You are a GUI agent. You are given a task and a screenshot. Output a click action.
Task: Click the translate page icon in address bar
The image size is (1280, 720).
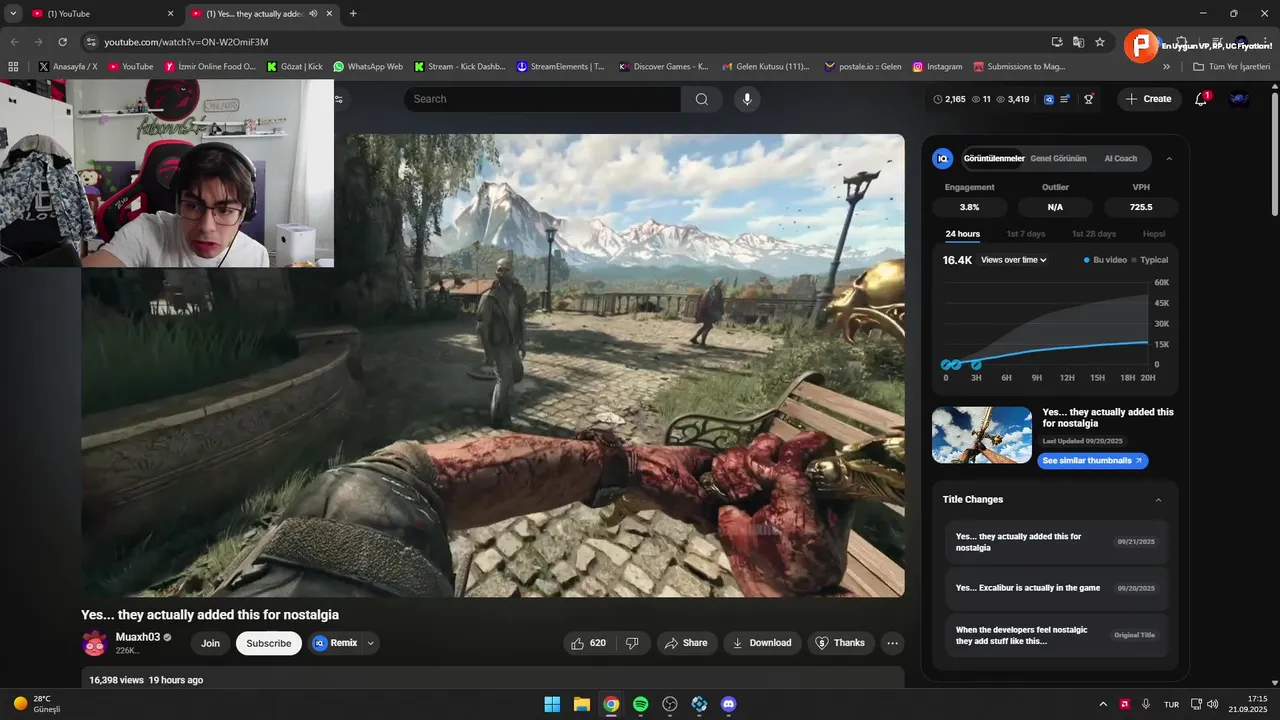pyautogui.click(x=1078, y=42)
